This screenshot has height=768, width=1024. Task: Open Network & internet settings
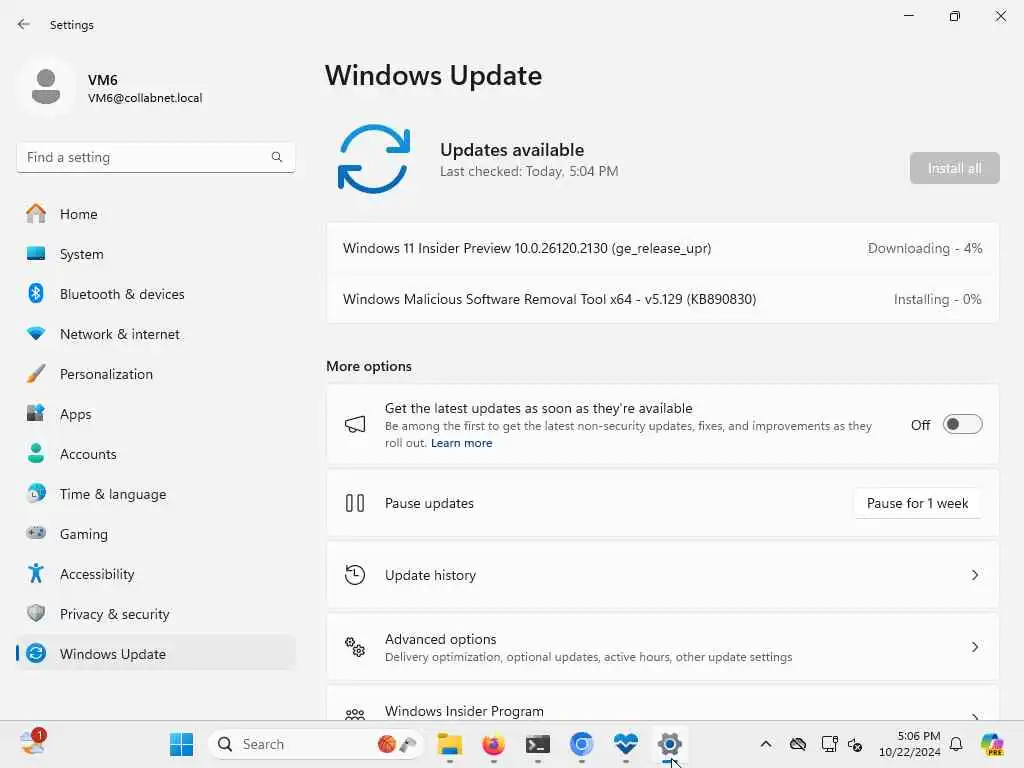[155, 334]
